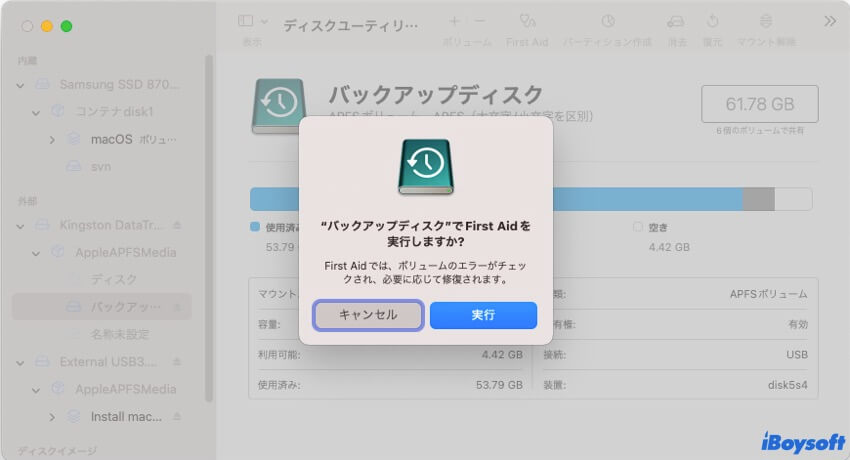Expand the Install macOS volume entry

coord(52,417)
